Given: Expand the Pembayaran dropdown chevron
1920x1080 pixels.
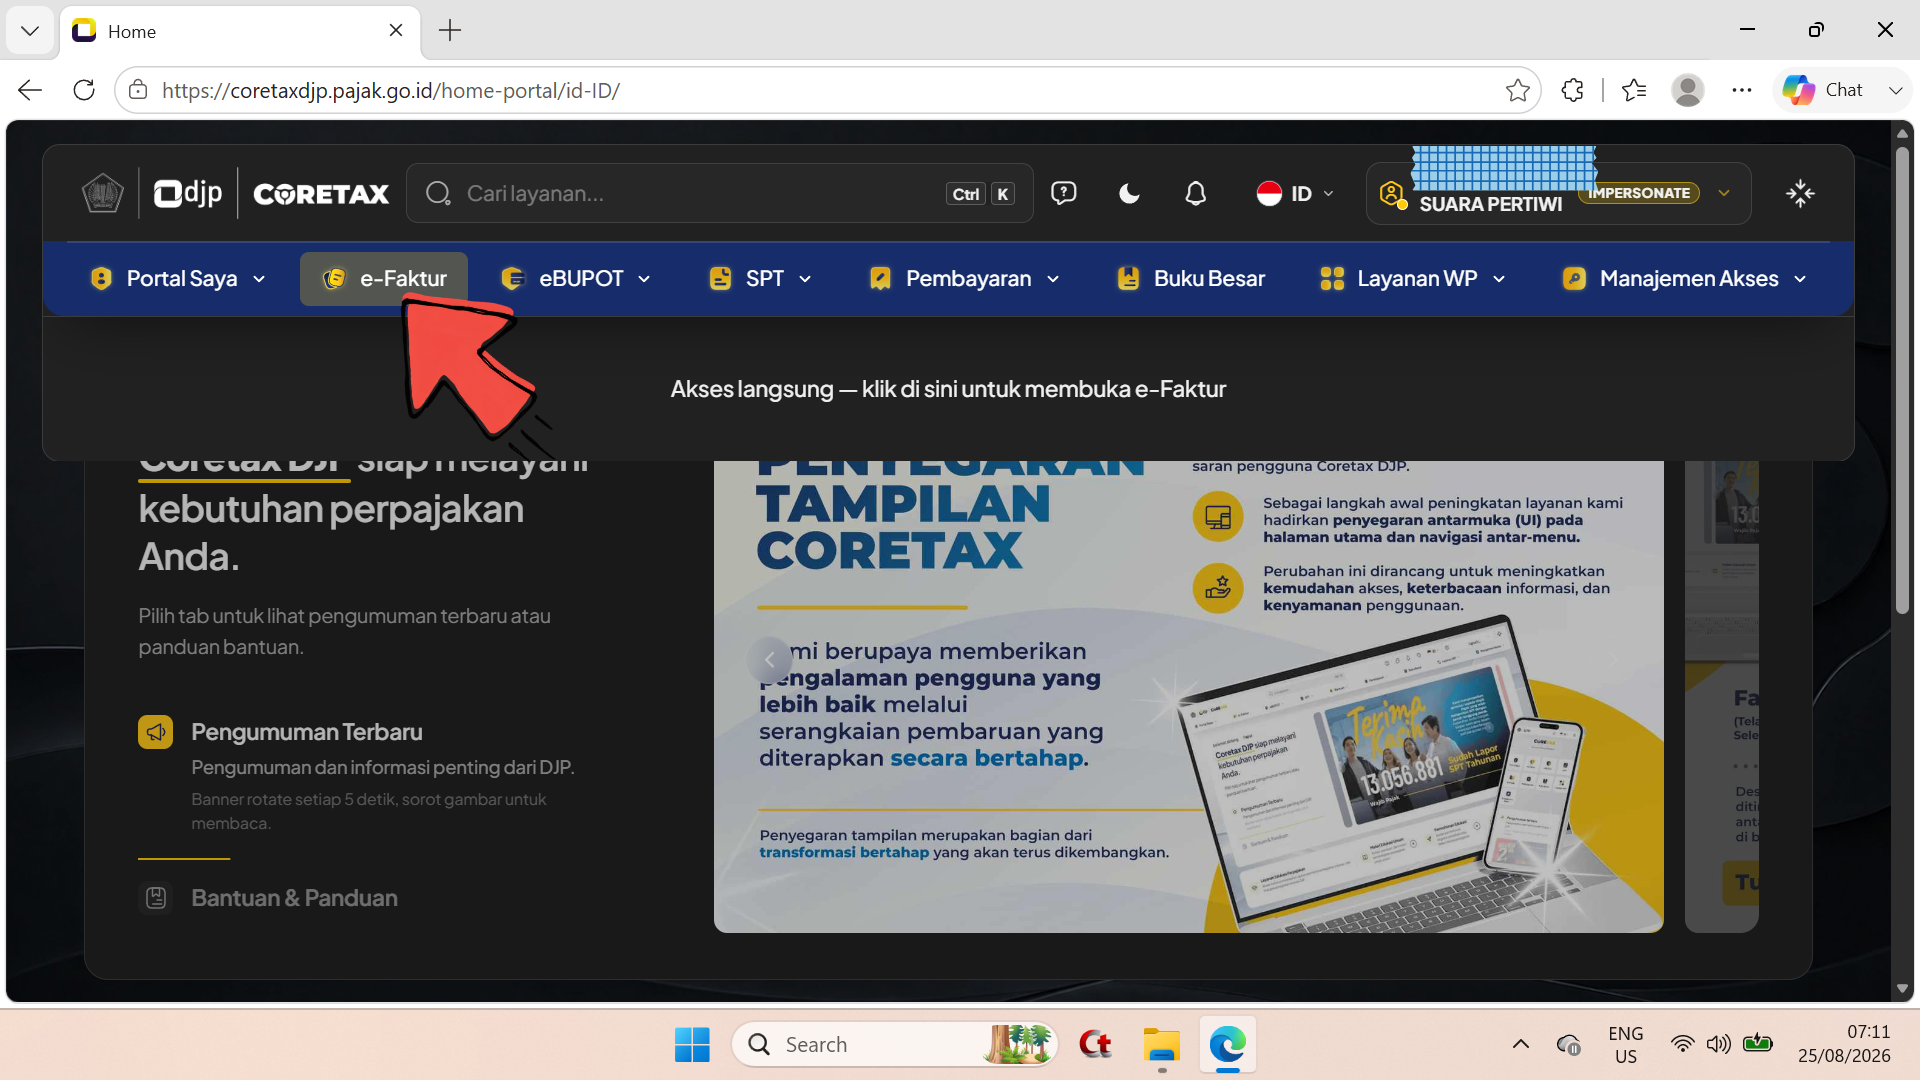Looking at the screenshot, I should [x=1053, y=279].
